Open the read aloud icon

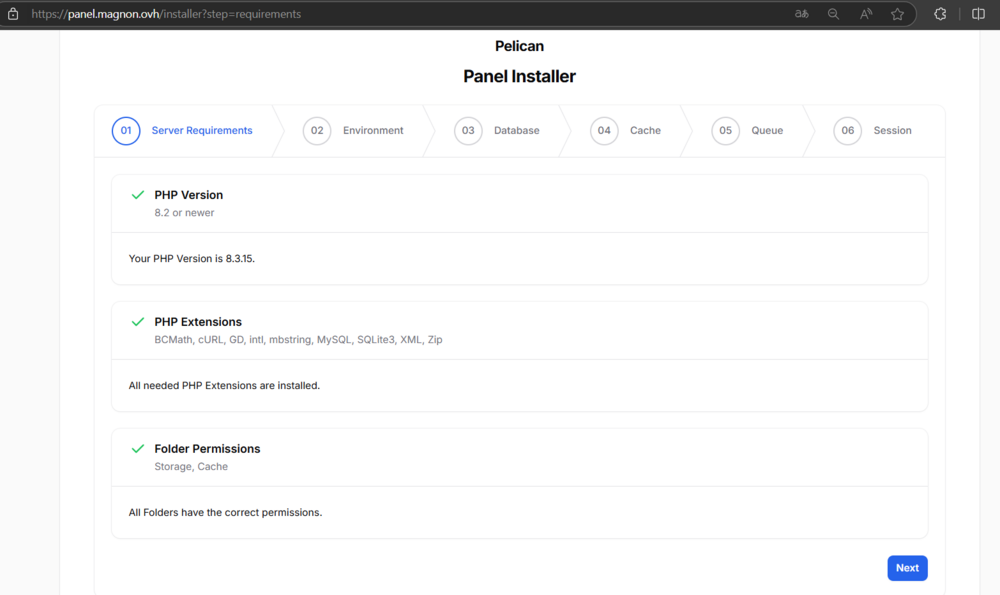coord(865,13)
